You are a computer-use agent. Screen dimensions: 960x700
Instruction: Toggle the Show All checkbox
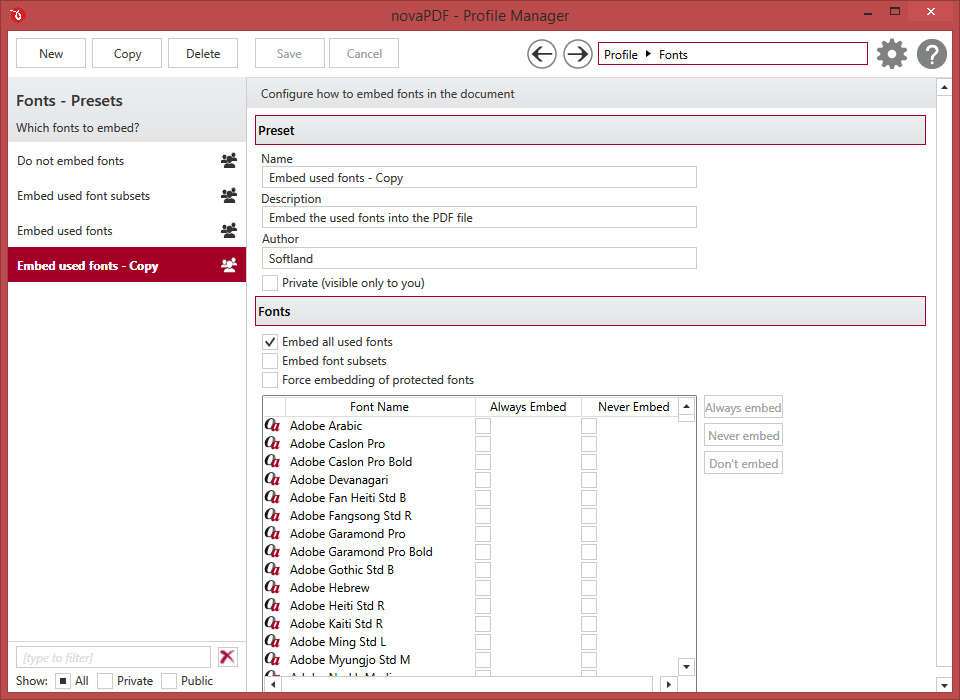click(62, 681)
